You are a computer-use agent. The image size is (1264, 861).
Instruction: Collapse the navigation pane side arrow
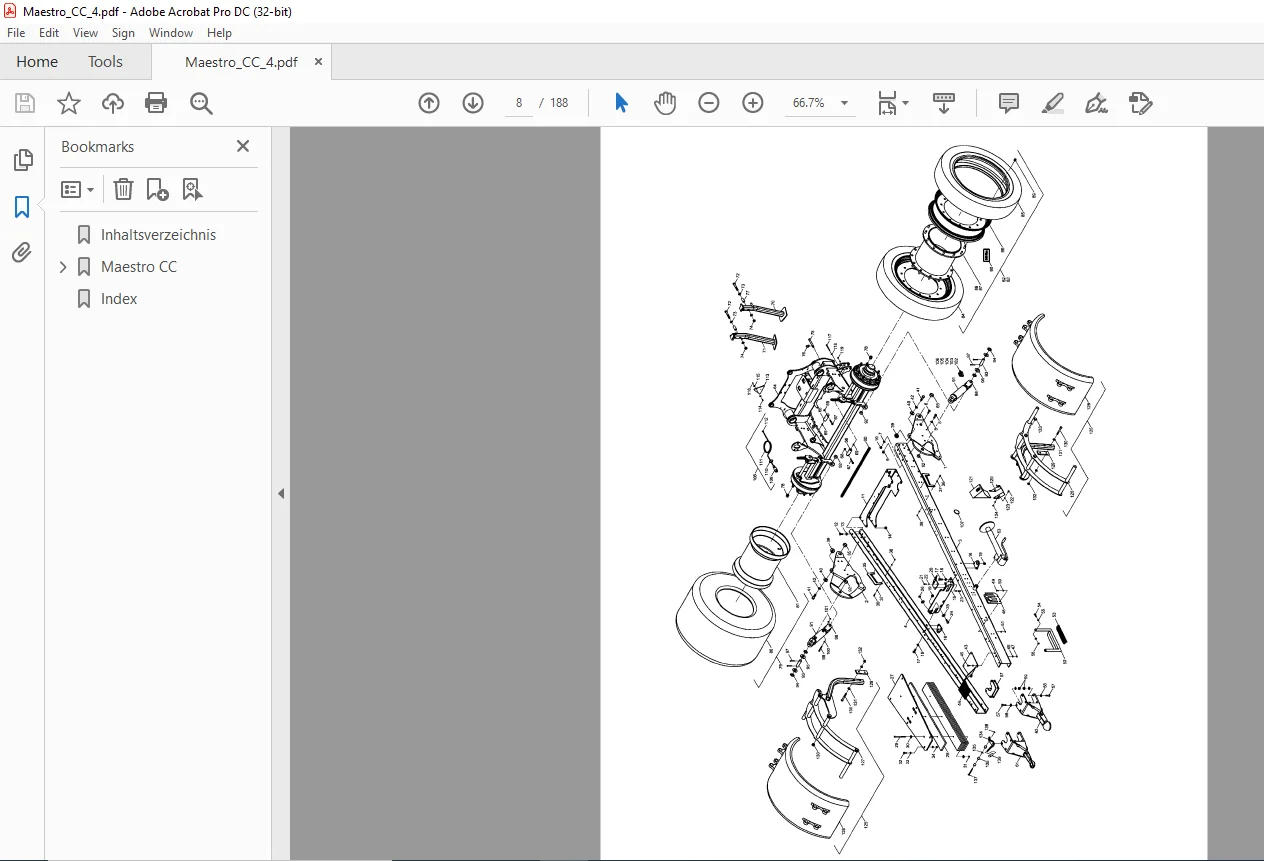pyautogui.click(x=281, y=493)
